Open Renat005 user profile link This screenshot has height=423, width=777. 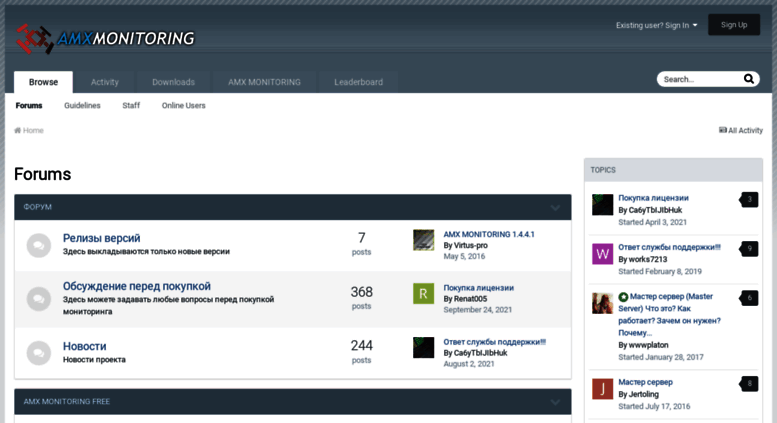coord(470,299)
